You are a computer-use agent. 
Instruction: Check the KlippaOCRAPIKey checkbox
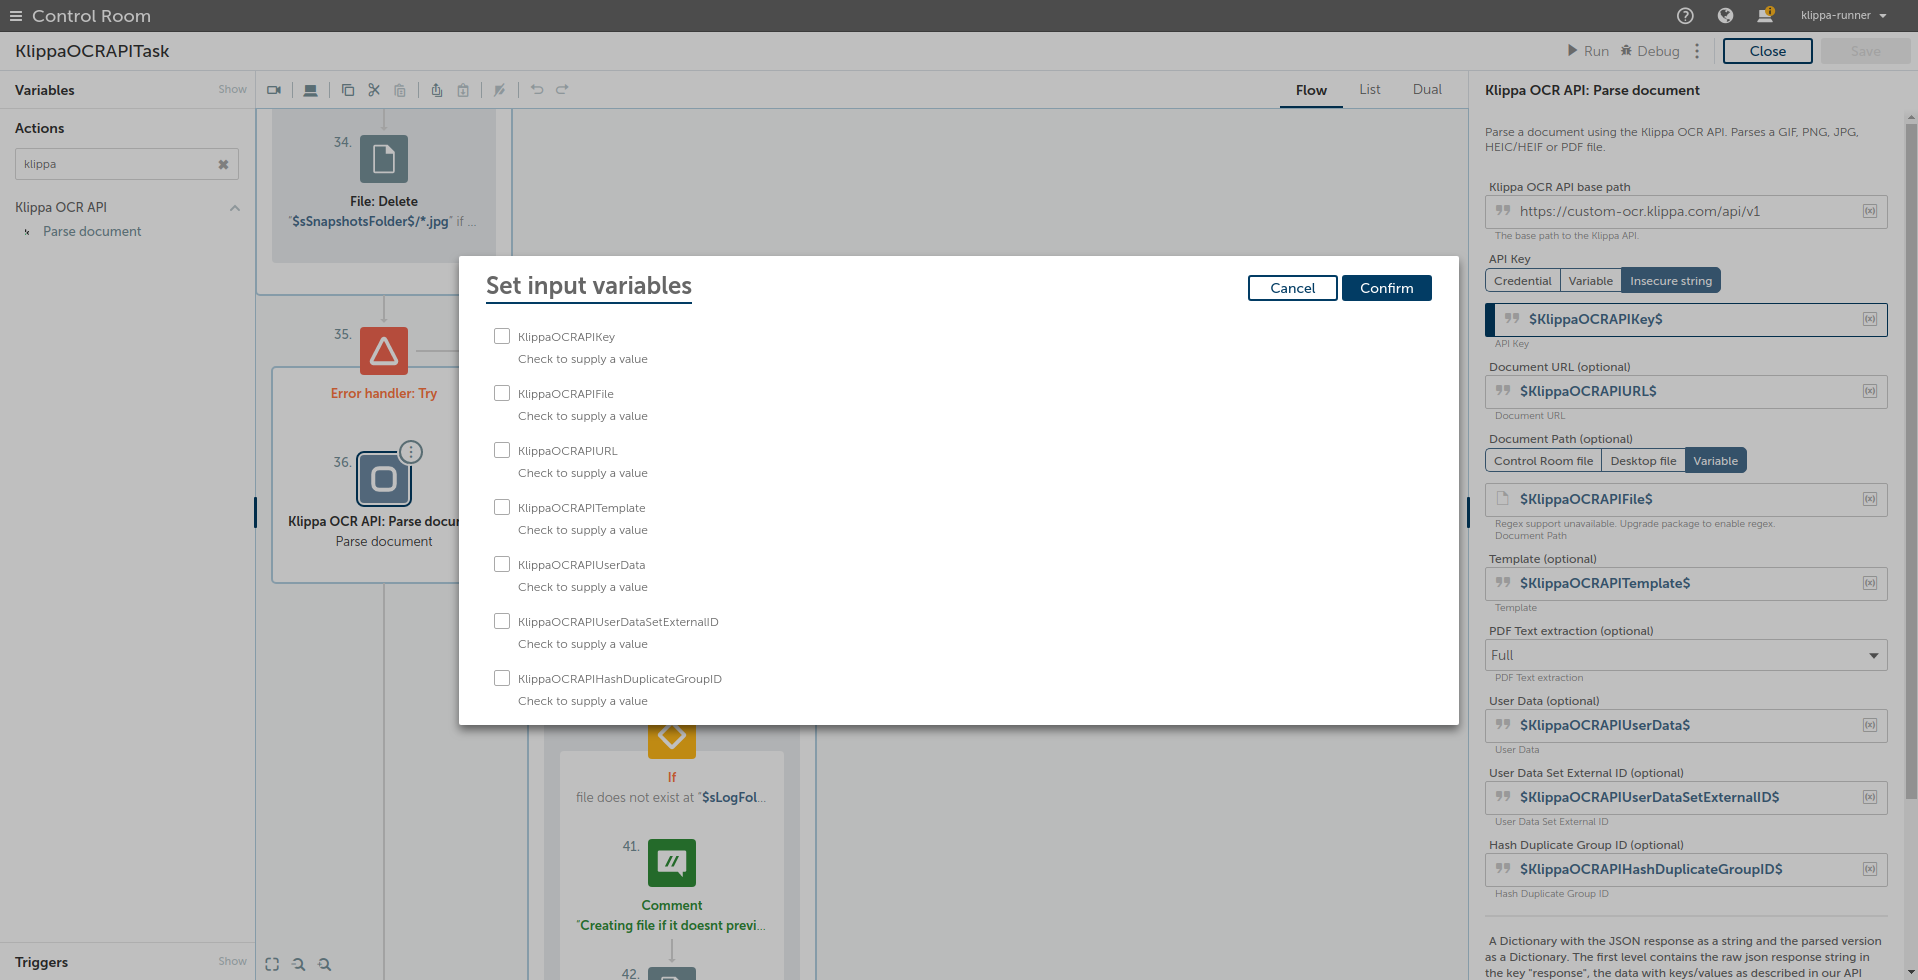point(502,336)
